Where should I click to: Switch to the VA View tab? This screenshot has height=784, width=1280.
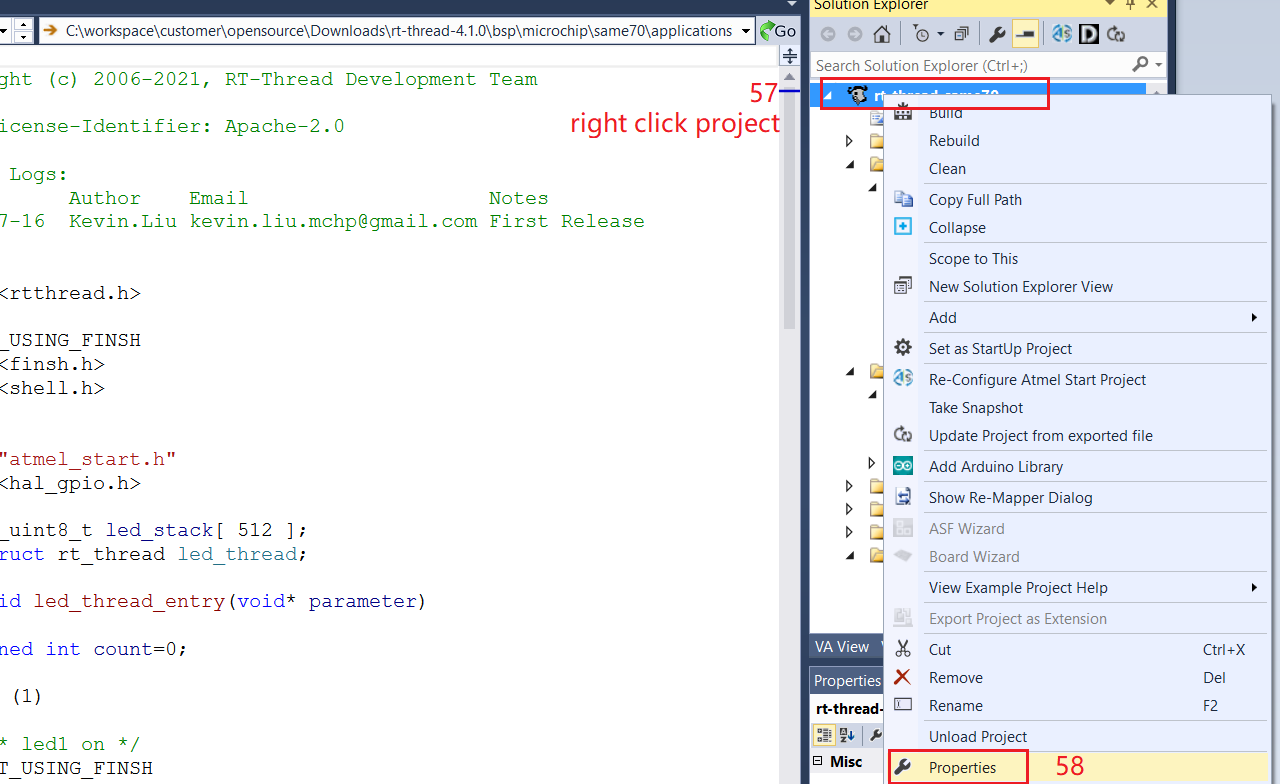(841, 647)
